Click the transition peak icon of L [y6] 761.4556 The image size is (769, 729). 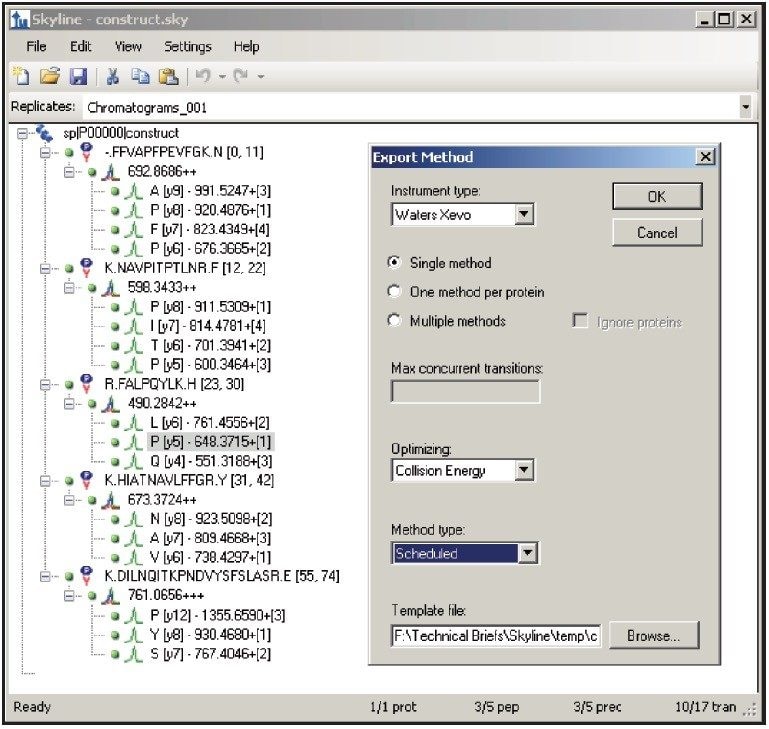133,422
